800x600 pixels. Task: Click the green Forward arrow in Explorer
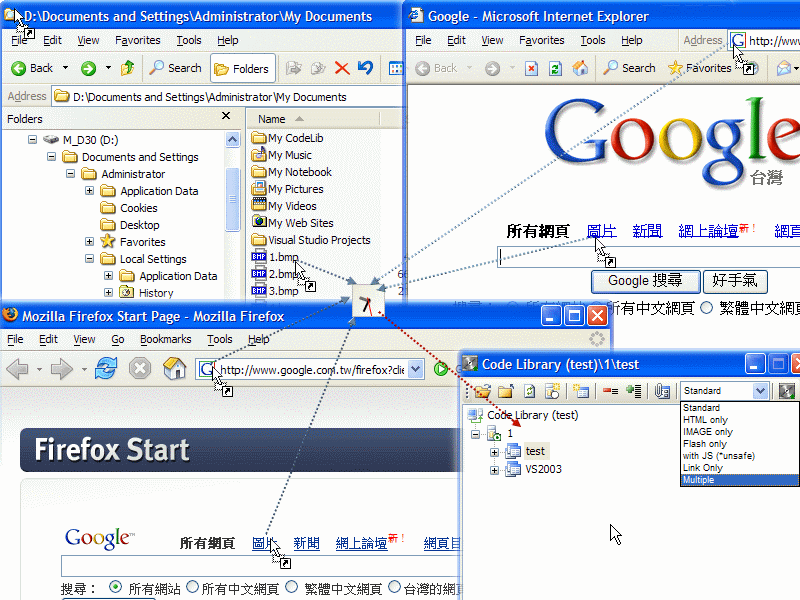[88, 68]
